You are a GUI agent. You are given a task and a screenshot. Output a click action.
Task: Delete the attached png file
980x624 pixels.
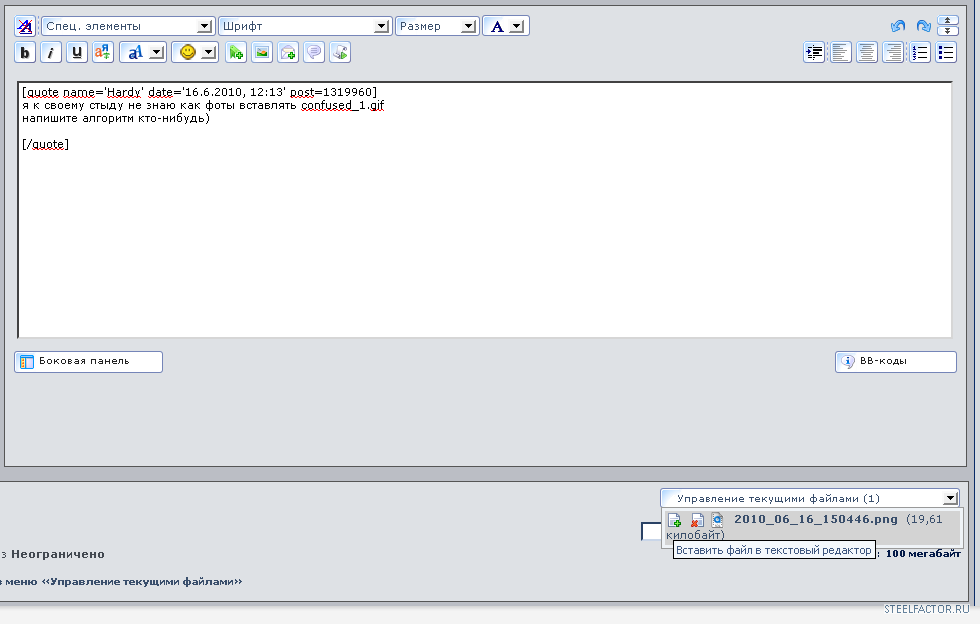696,520
